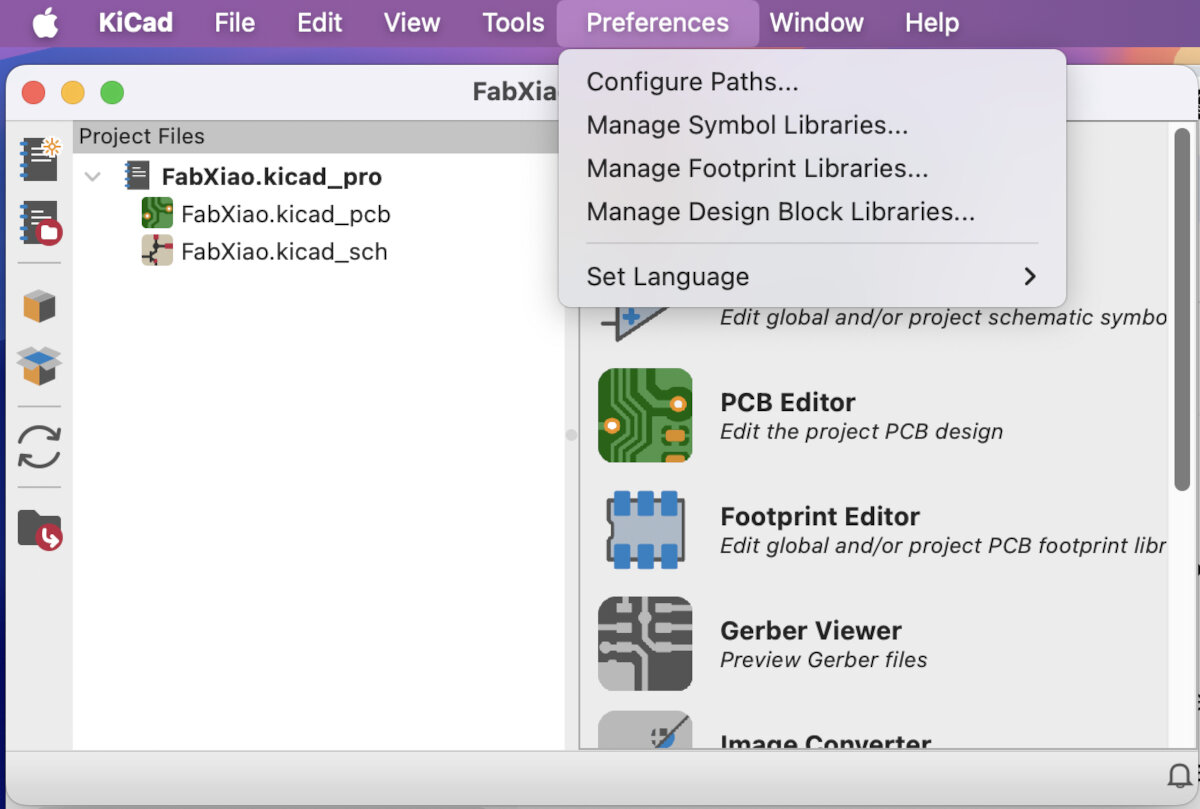Click the launcher panel vertical scrollbar
This screenshot has width=1200, height=809.
coord(1182,310)
